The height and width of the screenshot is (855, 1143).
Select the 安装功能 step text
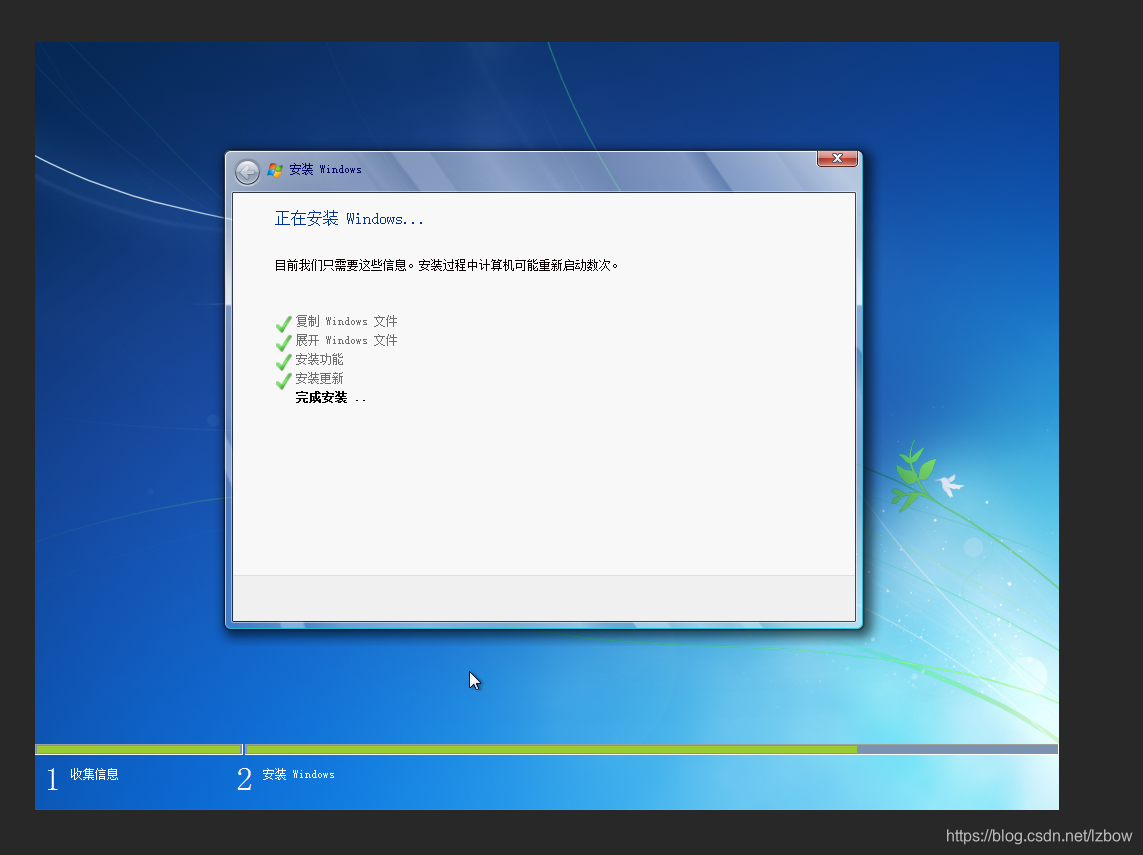[x=319, y=359]
